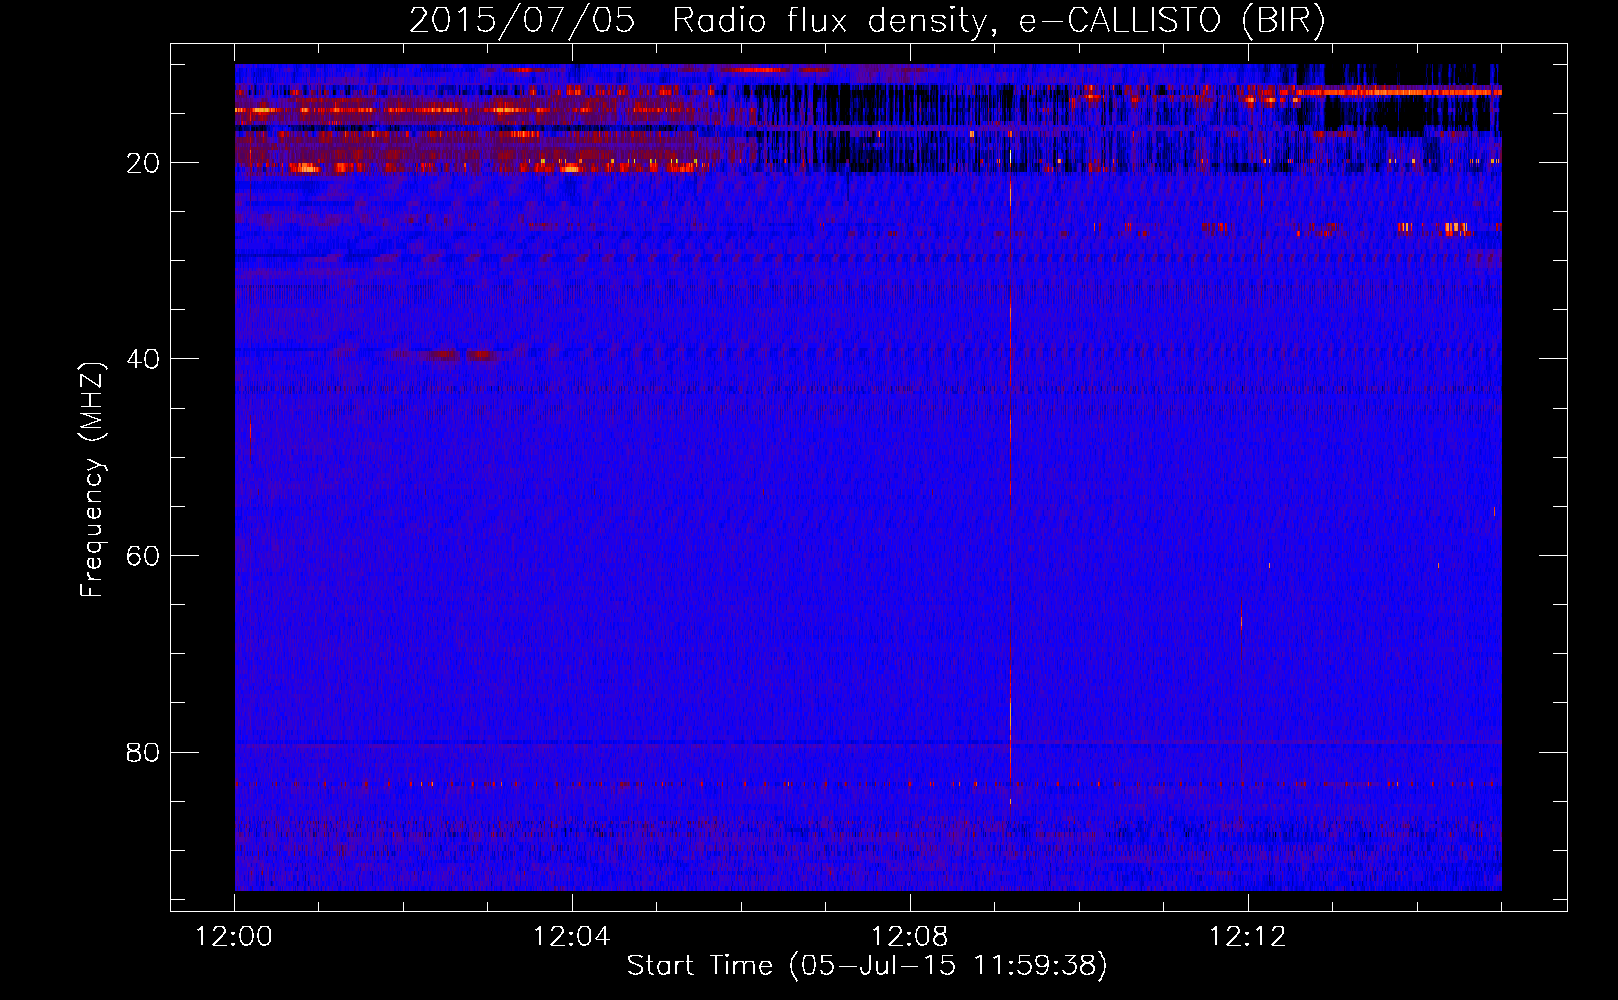Click the 12:00 time tick label
Screen dimensions: 1618x1000
tap(234, 937)
